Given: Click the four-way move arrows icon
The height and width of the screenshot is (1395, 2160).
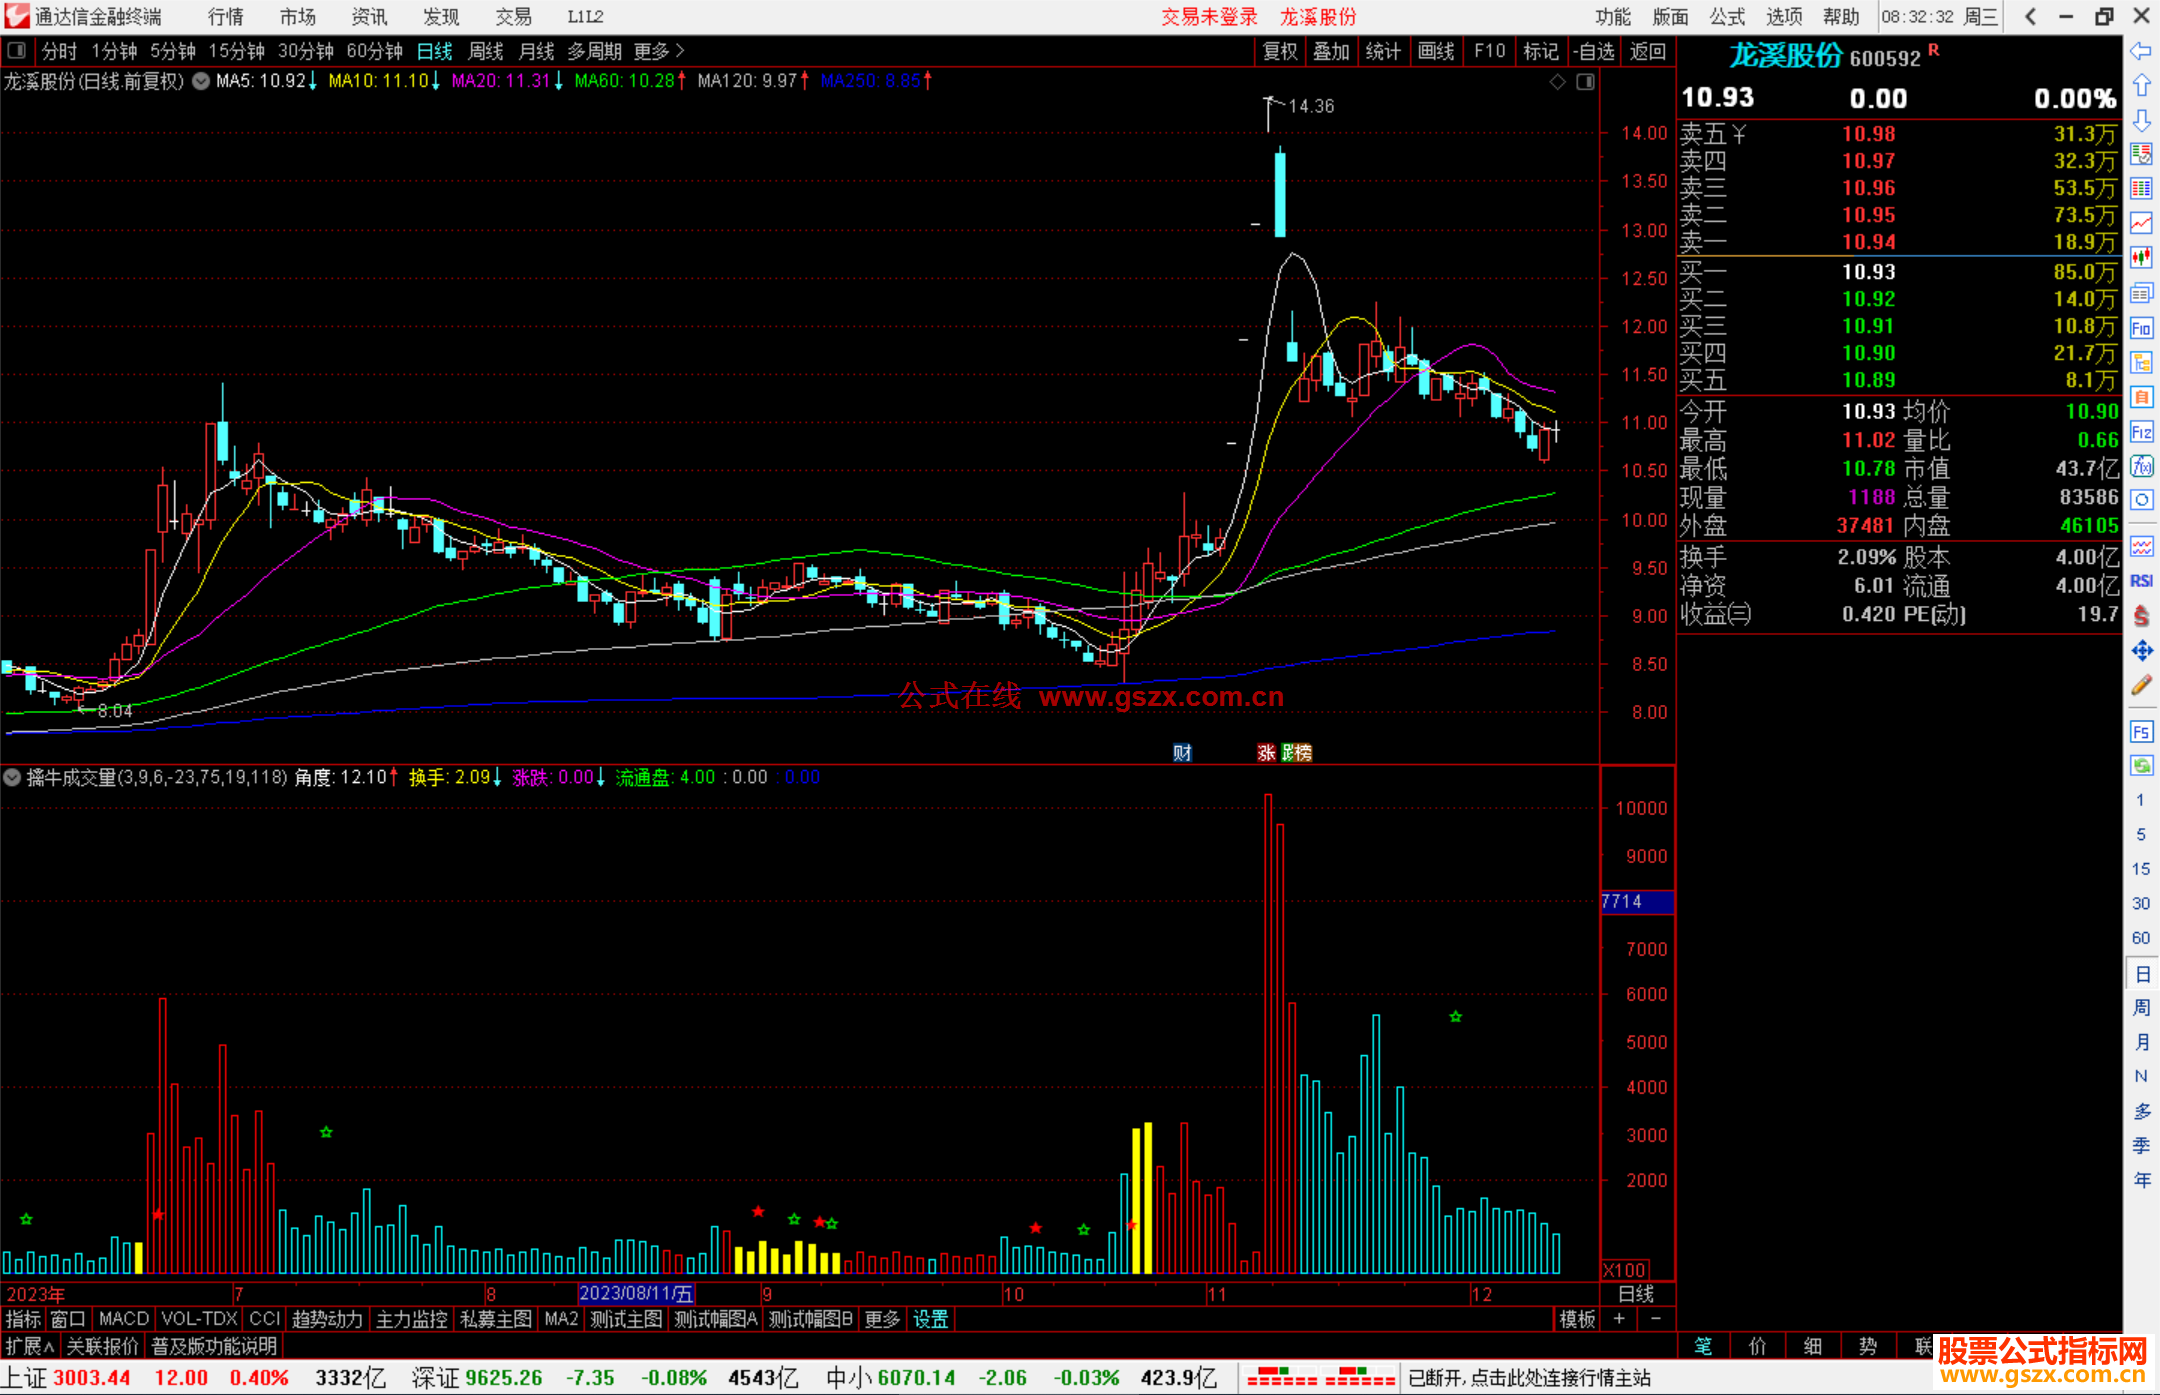Looking at the screenshot, I should click(2141, 651).
